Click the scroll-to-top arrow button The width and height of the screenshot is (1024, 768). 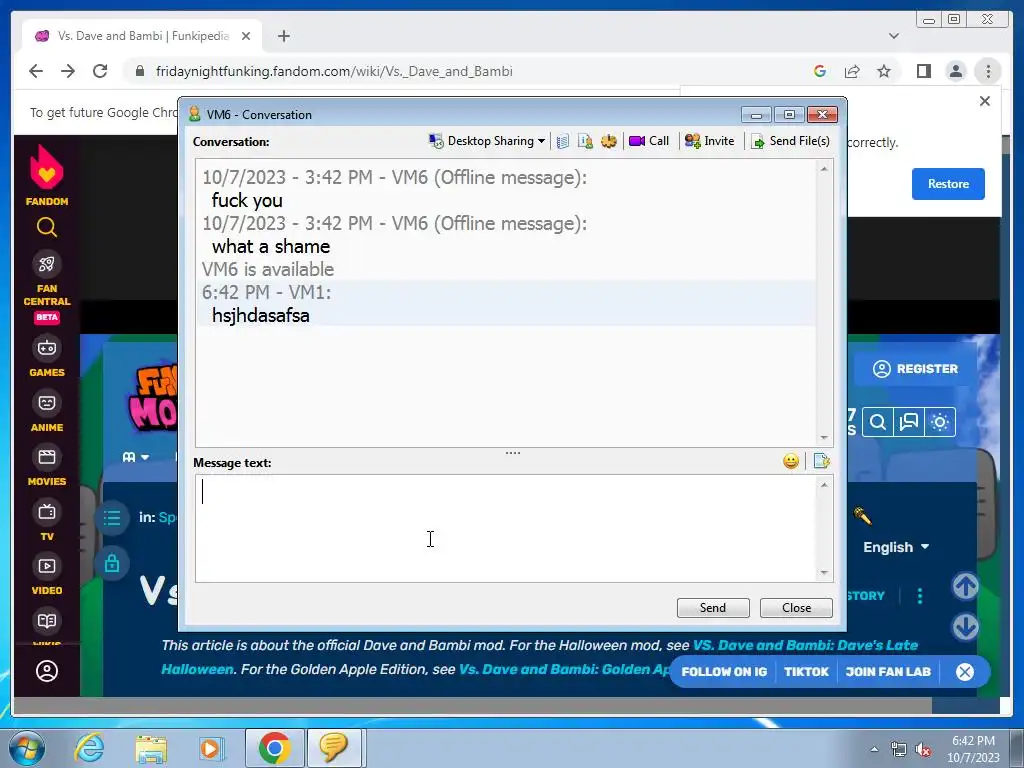click(965, 586)
